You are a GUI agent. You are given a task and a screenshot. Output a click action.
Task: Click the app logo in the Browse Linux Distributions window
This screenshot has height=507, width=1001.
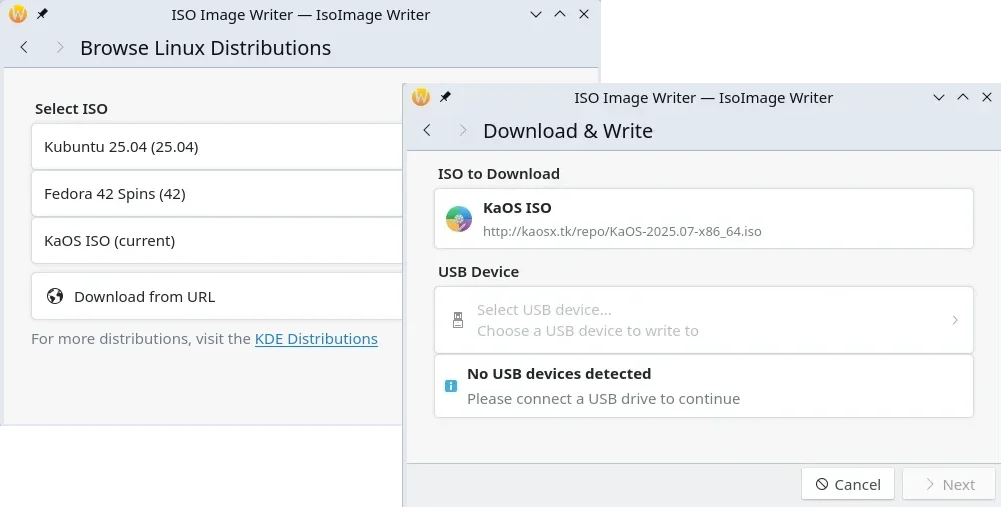[x=18, y=14]
